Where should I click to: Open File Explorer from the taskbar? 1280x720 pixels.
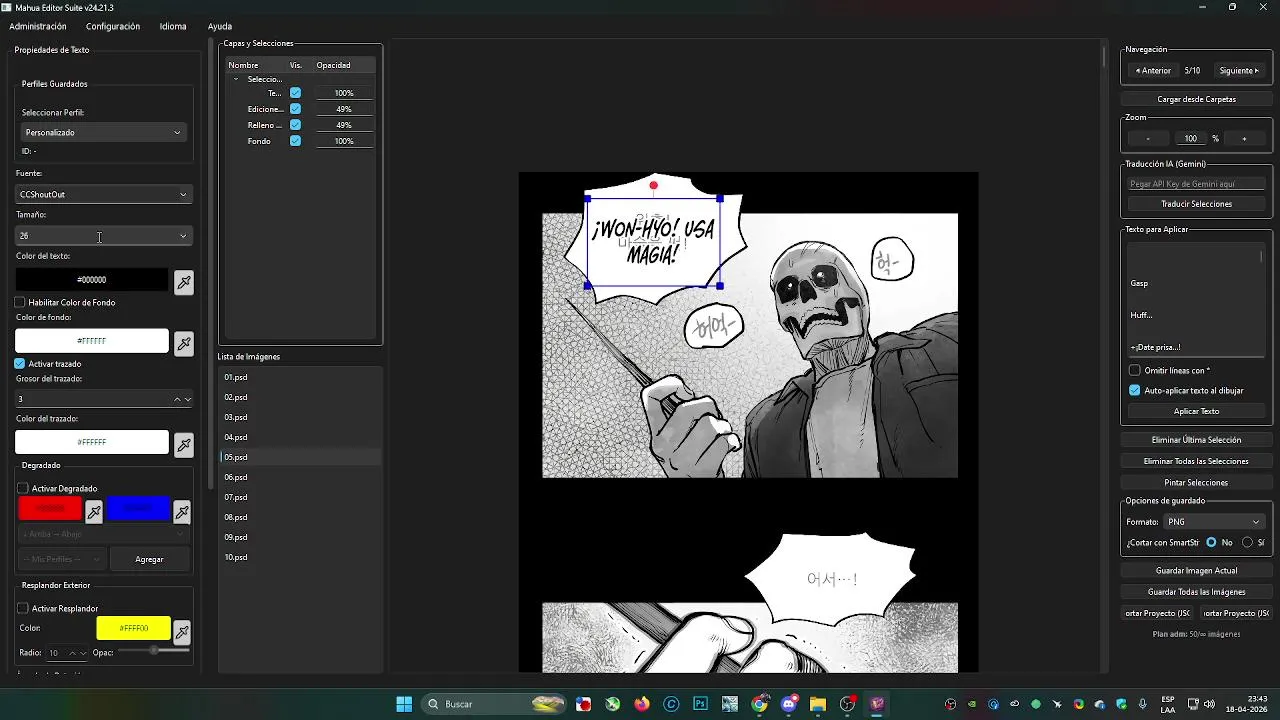pyautogui.click(x=818, y=704)
